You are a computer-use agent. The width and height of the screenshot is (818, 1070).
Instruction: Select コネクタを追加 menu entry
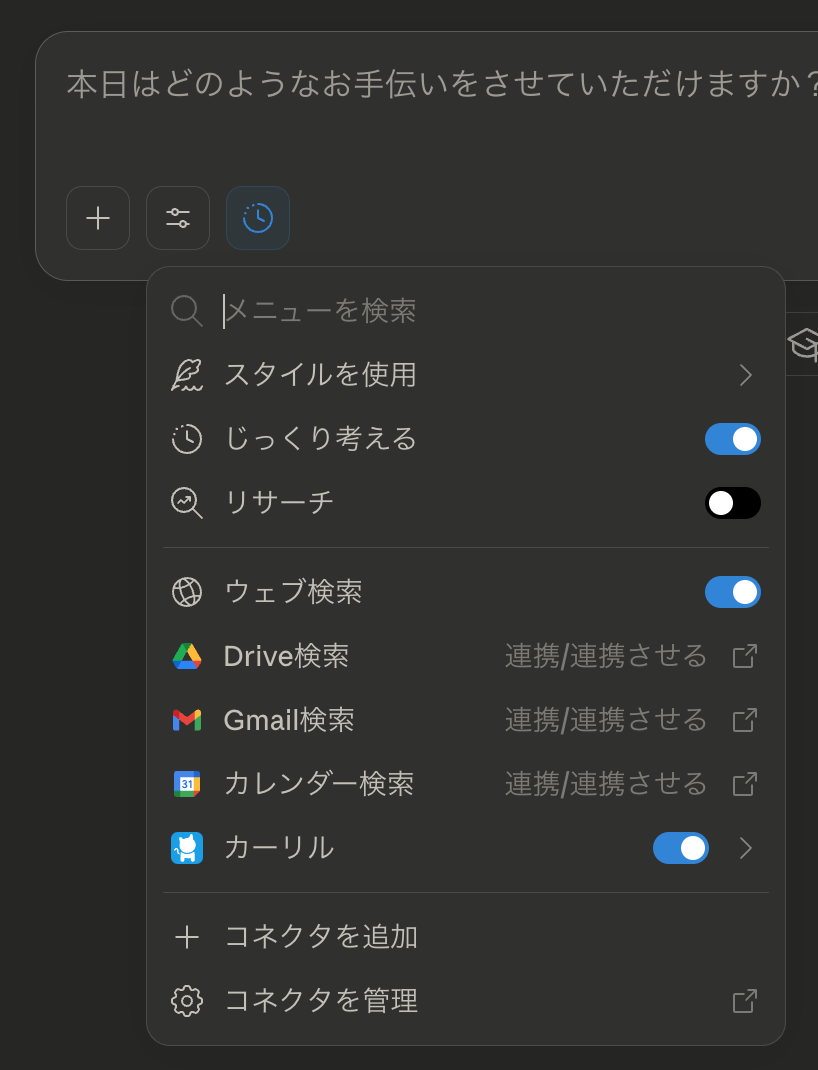click(x=322, y=937)
